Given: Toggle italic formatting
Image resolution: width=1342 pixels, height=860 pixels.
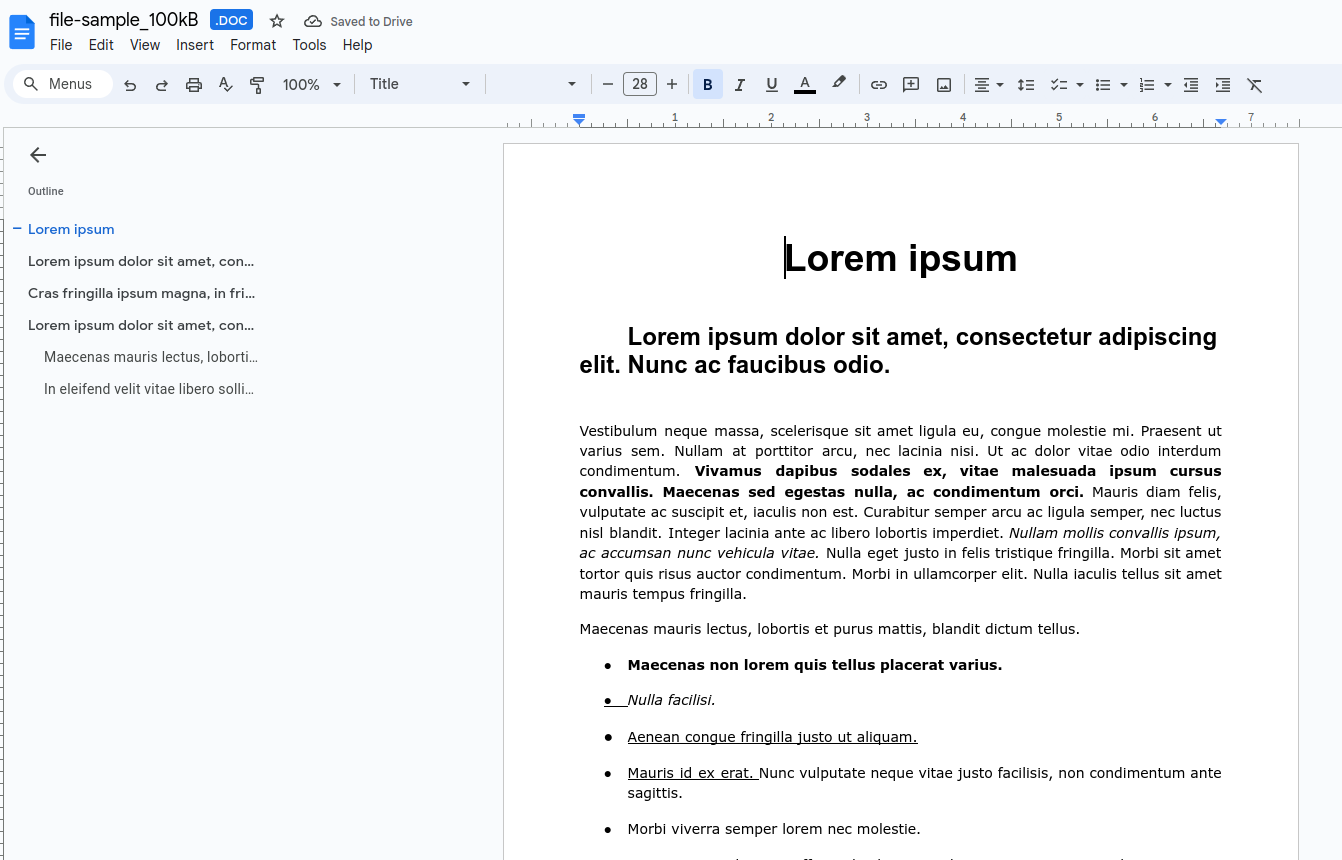Looking at the screenshot, I should coord(740,85).
